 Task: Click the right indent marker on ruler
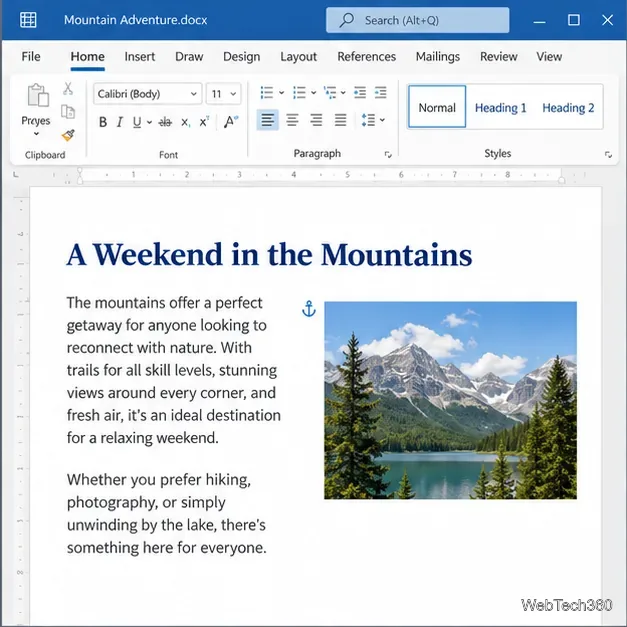coord(561,180)
